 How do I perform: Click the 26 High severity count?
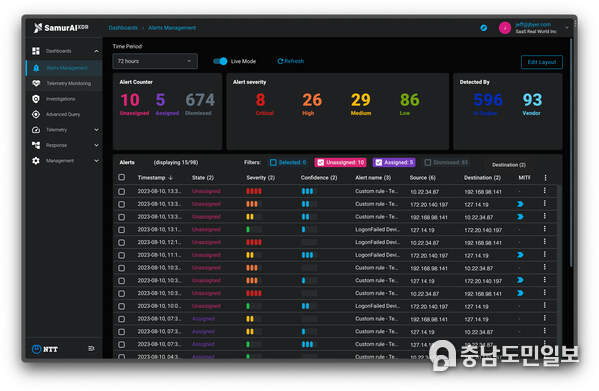(x=312, y=103)
